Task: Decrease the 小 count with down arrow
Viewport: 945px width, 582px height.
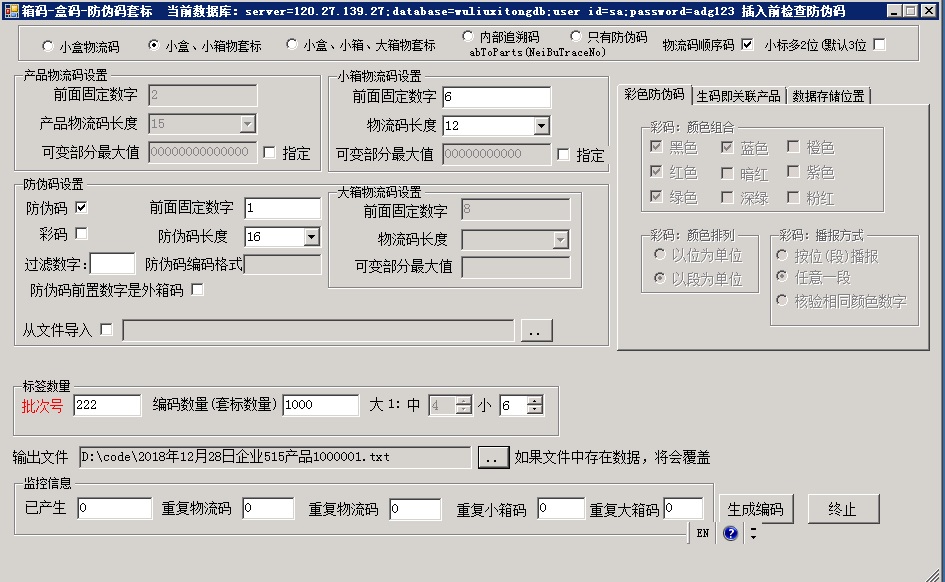Action: [535, 410]
